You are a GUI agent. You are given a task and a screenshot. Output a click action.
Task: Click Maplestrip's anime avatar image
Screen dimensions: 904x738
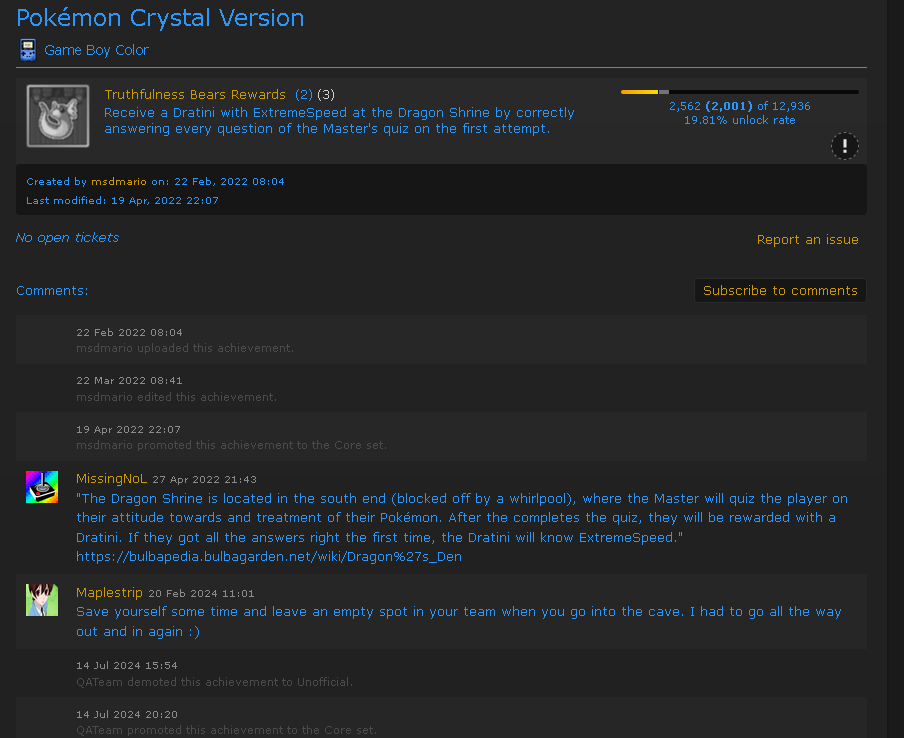[42, 600]
